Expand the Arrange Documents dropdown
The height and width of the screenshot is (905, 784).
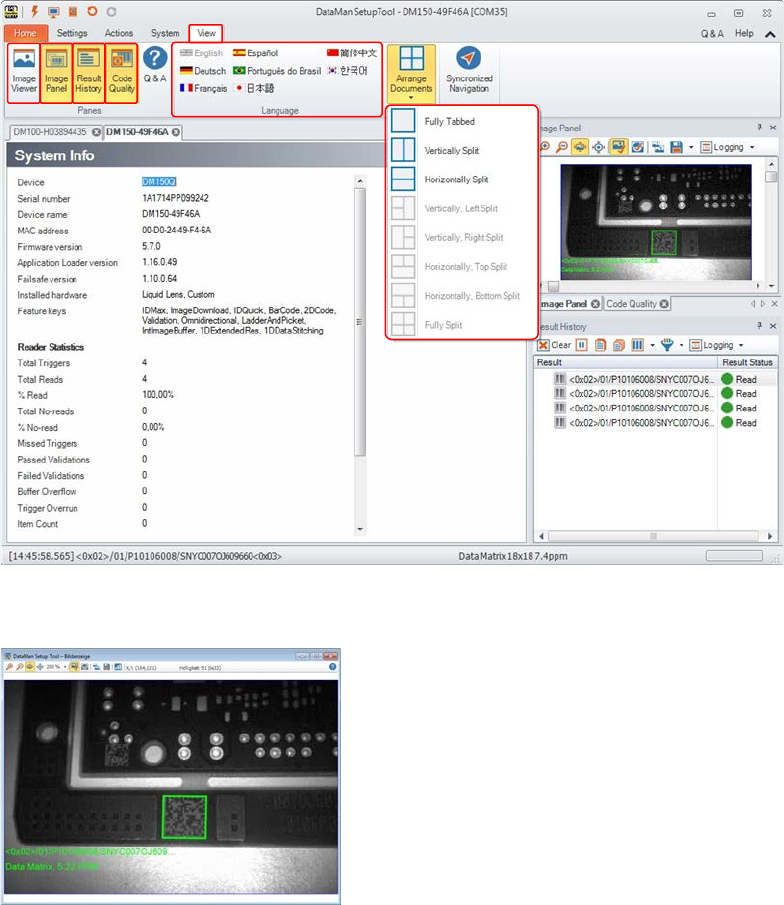(411, 73)
